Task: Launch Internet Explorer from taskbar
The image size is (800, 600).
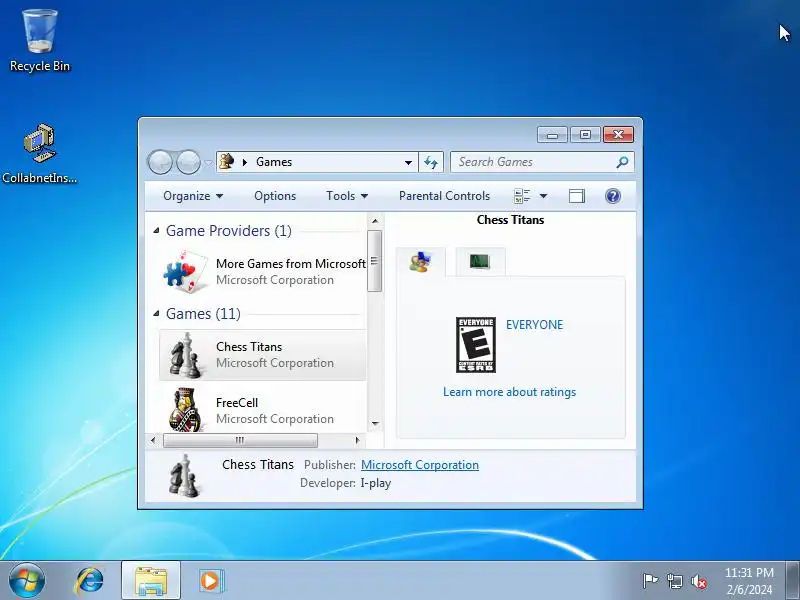Action: coord(89,581)
